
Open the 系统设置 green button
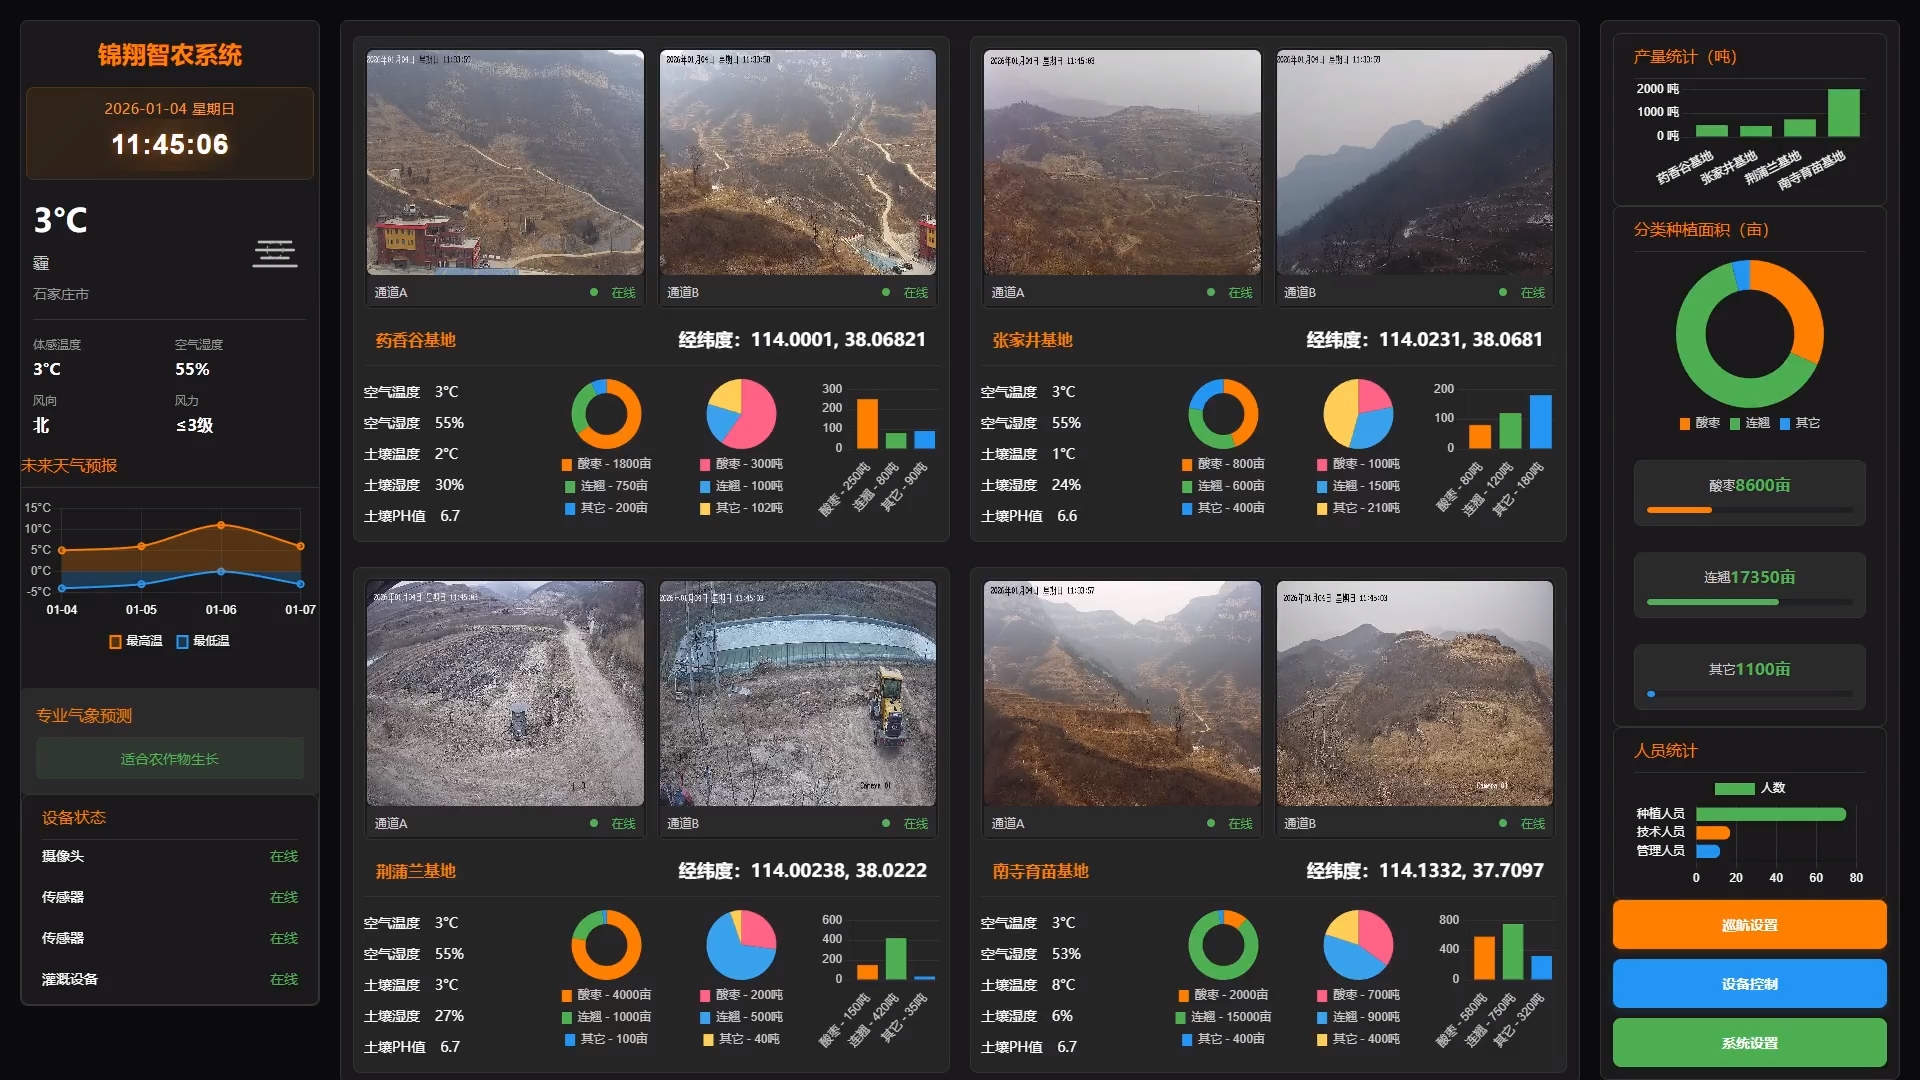coord(1749,1043)
